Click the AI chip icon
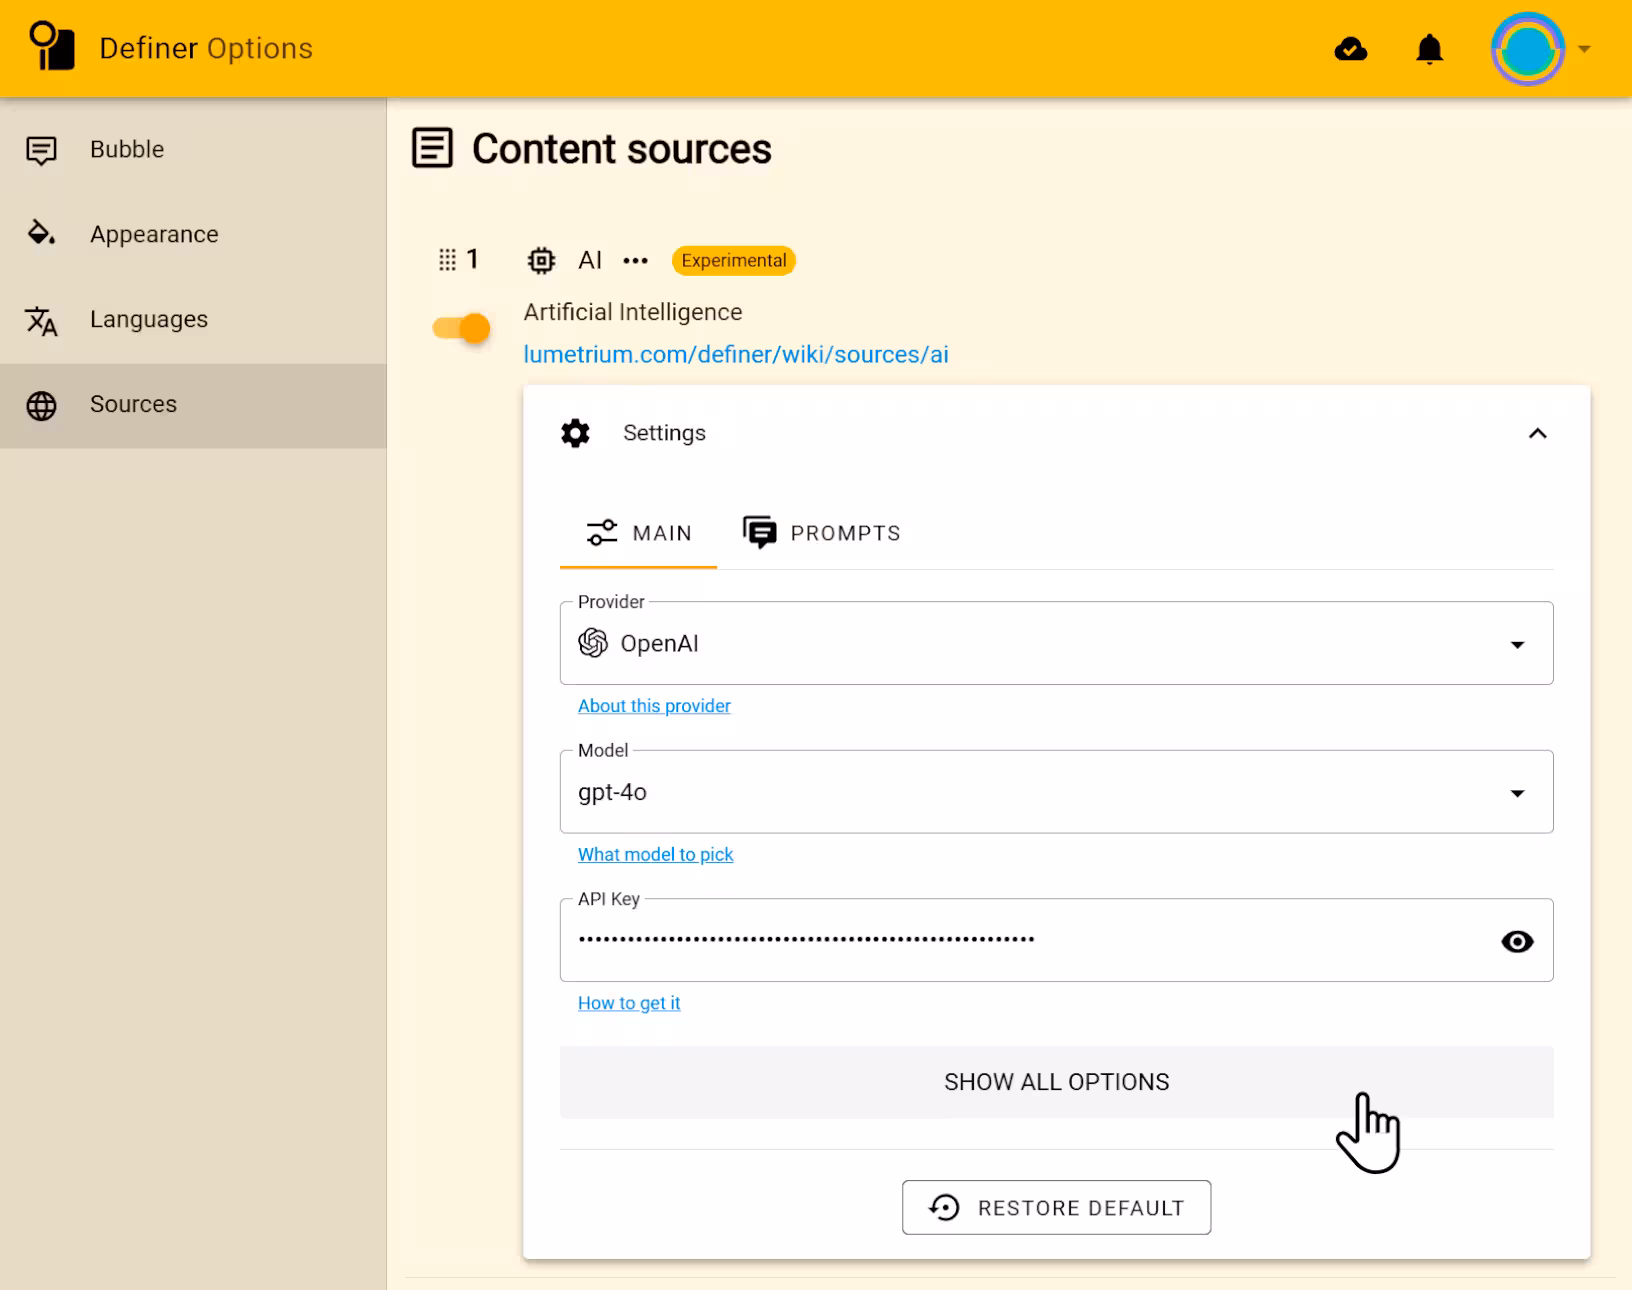The image size is (1632, 1290). point(541,260)
